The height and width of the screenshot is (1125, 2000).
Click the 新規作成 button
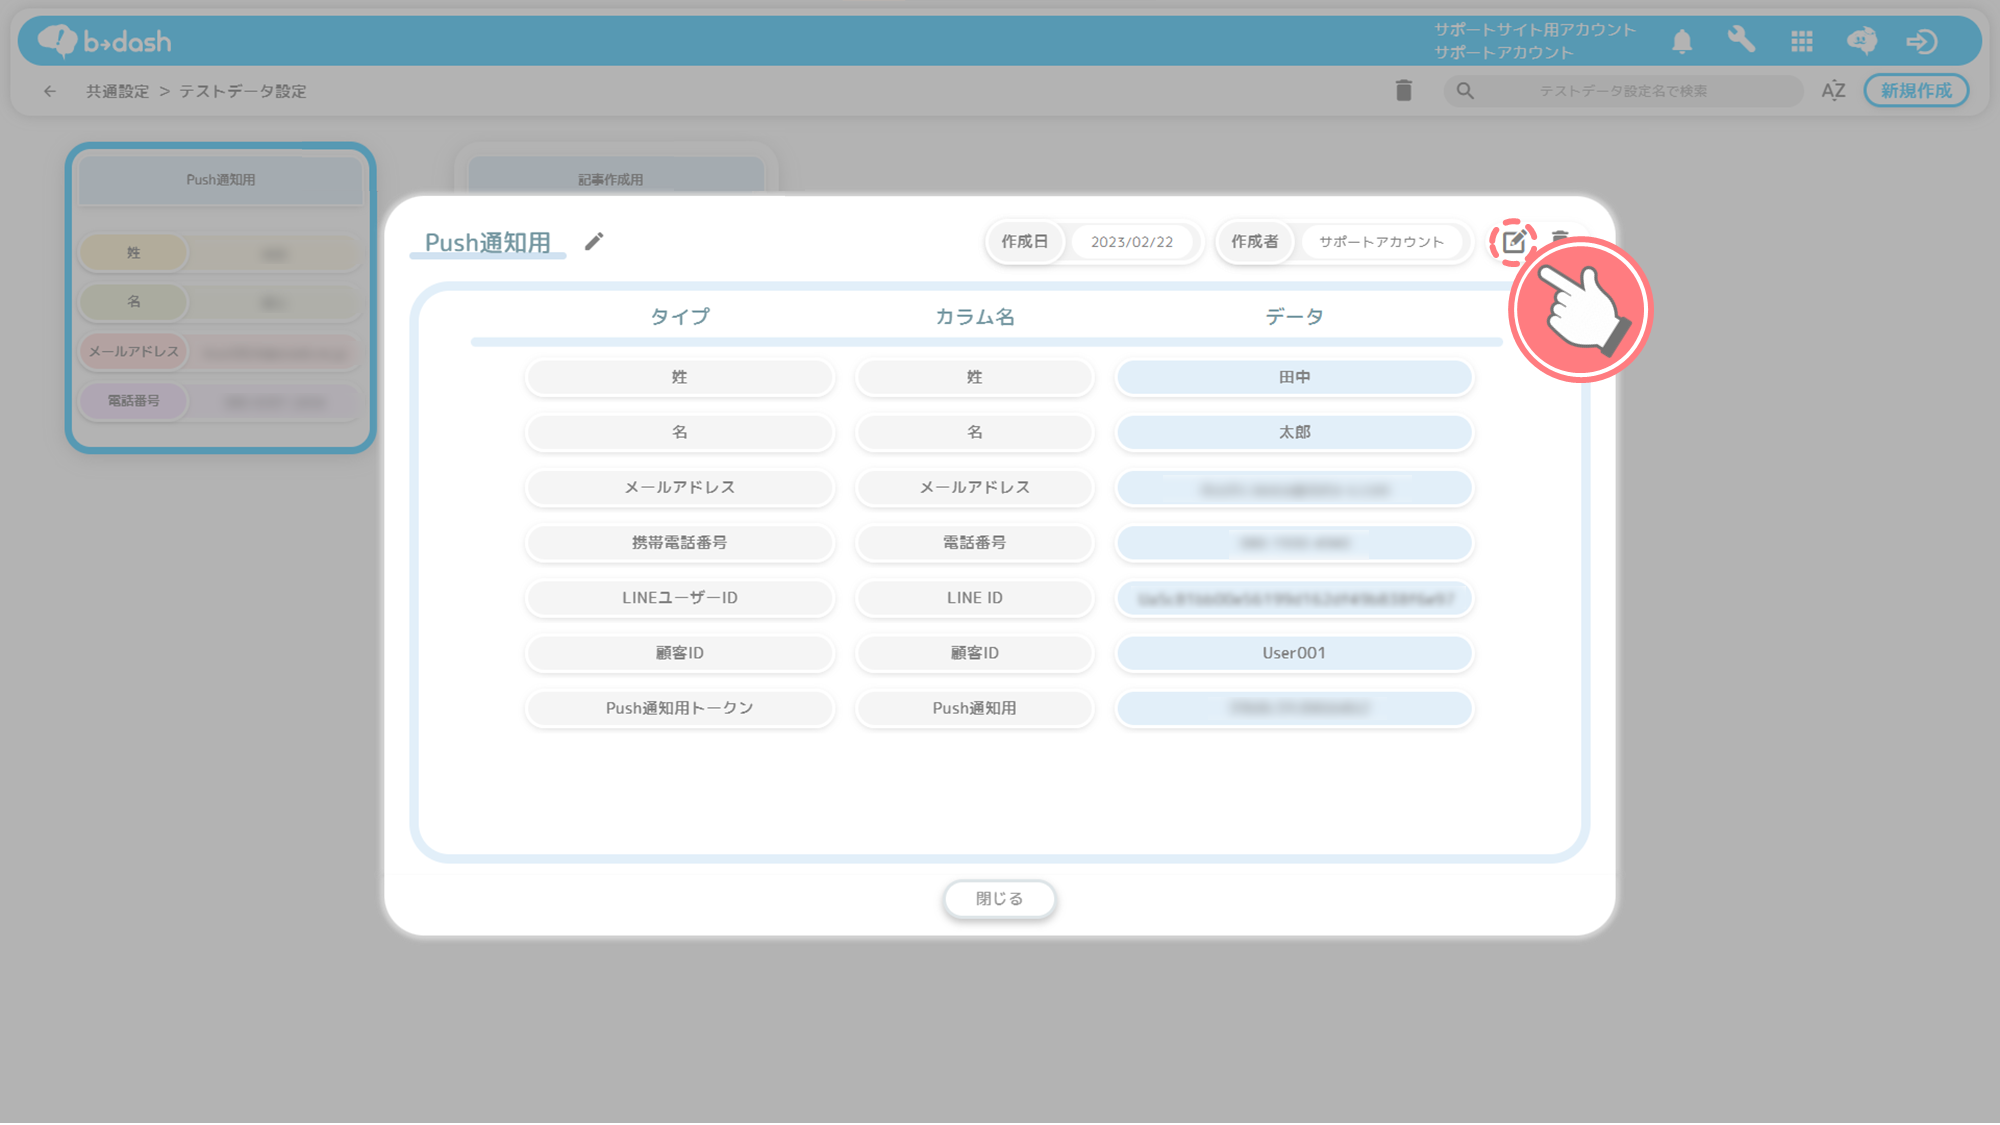(x=1916, y=91)
